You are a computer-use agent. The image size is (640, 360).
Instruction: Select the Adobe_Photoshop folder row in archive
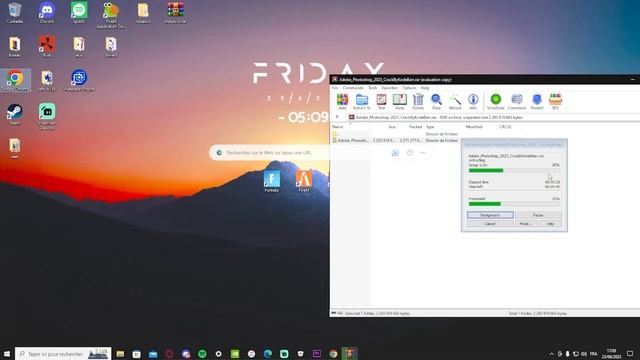[x=396, y=140]
